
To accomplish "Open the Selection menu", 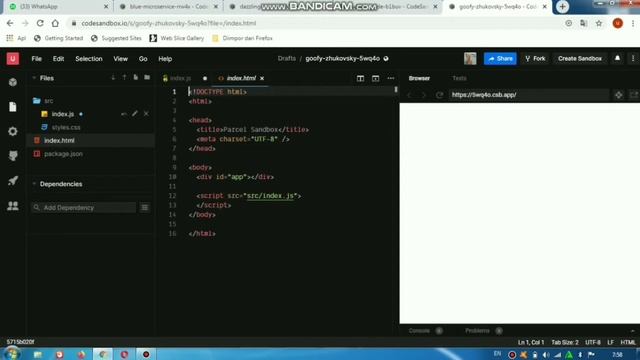I will click(x=89, y=59).
